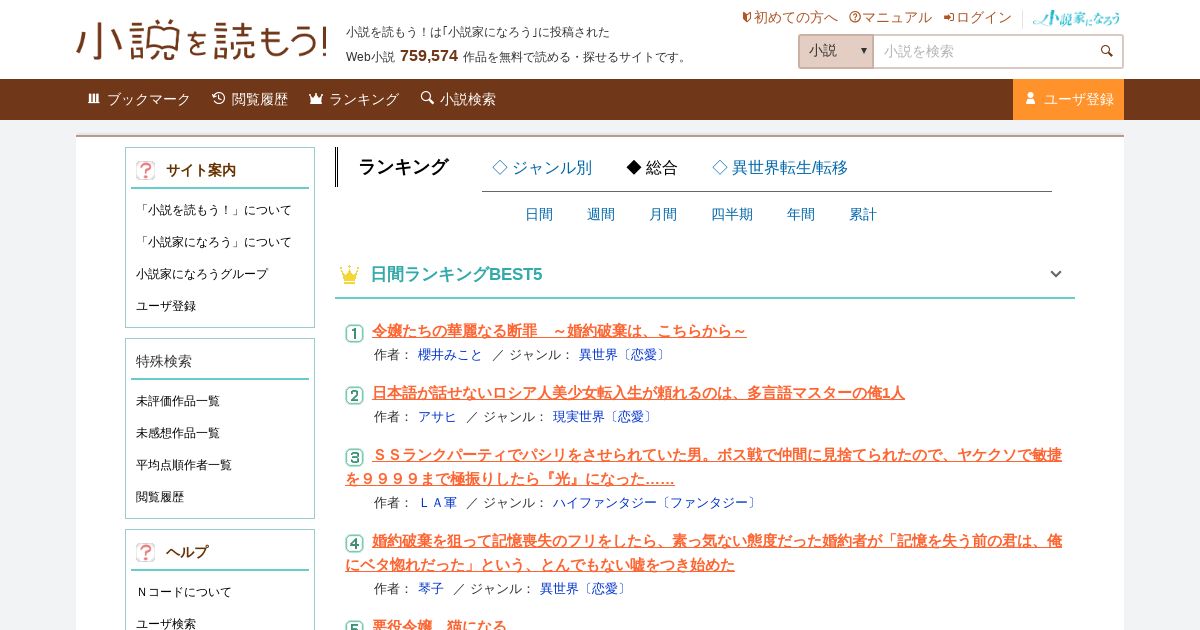Screen dimensions: 1200x630
Task: Focus the 小説を検索 search field
Action: click(x=985, y=51)
